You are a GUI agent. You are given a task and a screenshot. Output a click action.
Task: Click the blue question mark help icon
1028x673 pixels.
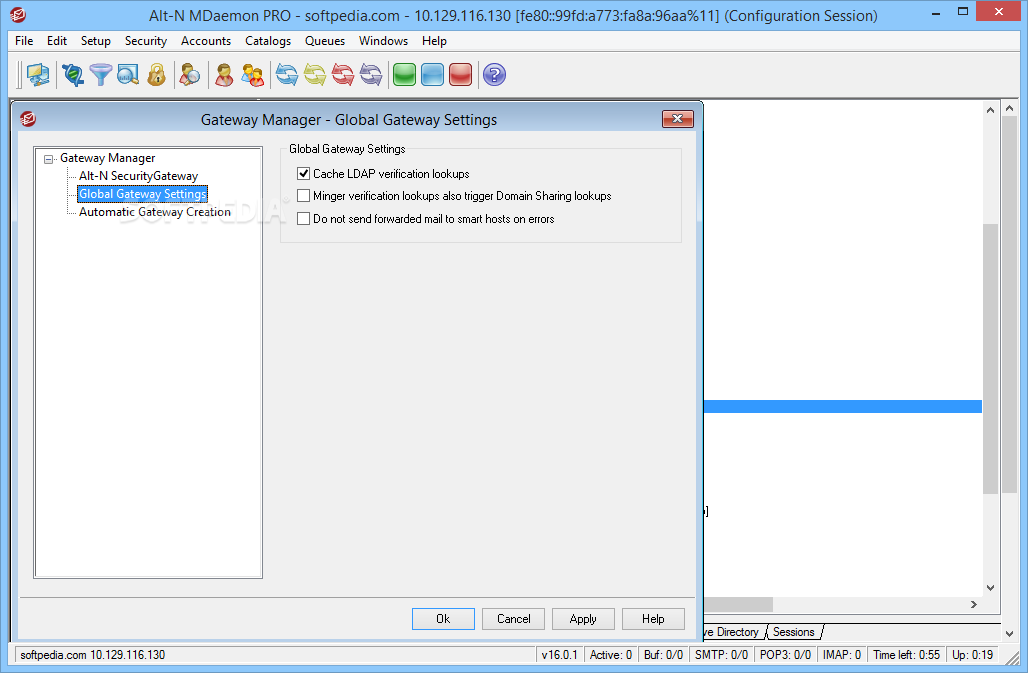click(x=494, y=75)
